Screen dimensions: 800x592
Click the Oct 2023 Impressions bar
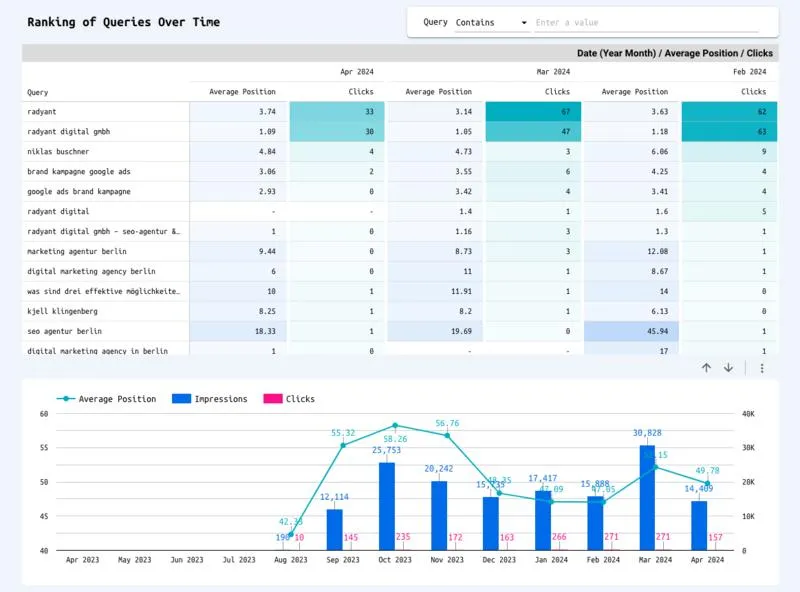click(x=386, y=505)
